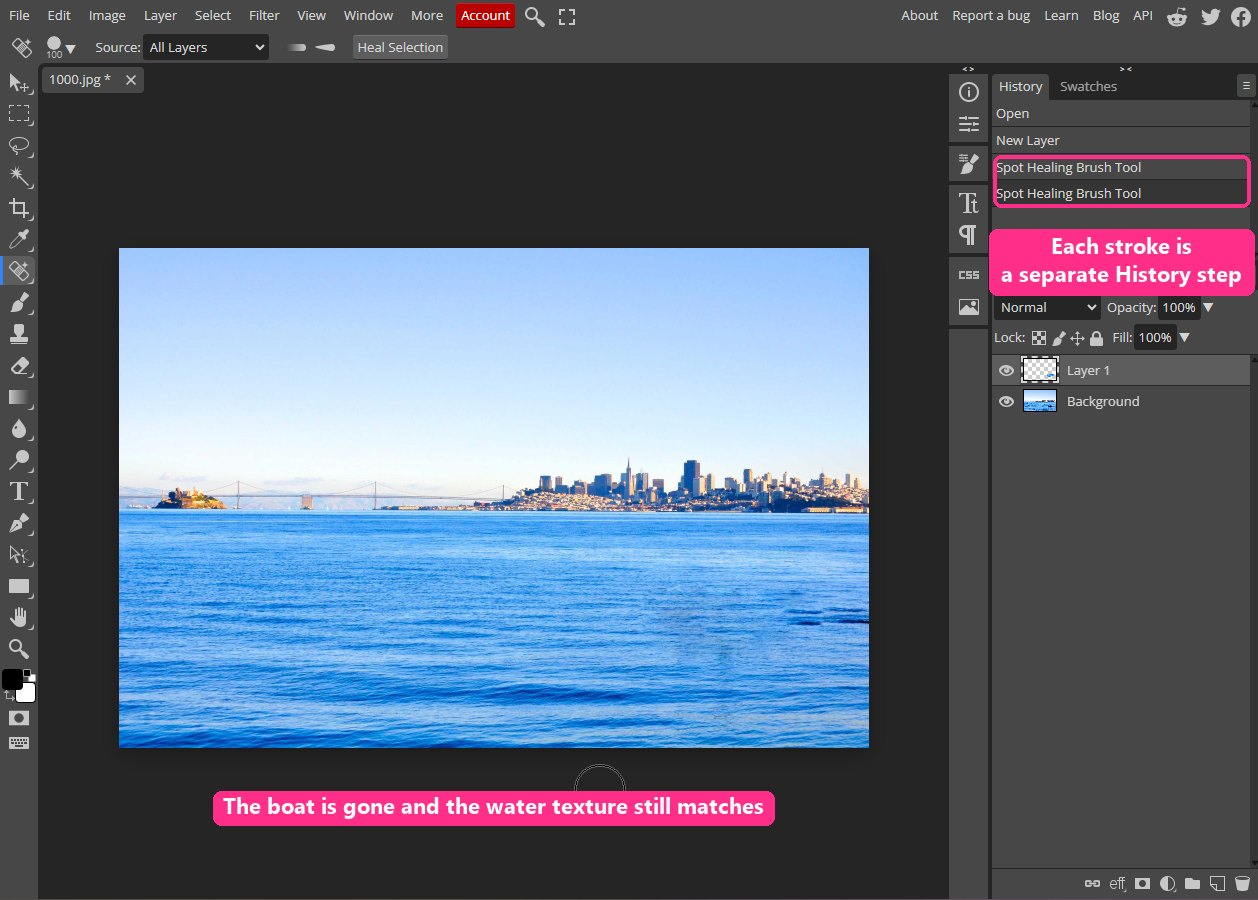Viewport: 1258px width, 900px height.
Task: Click the Heal Selection button
Action: pos(400,47)
